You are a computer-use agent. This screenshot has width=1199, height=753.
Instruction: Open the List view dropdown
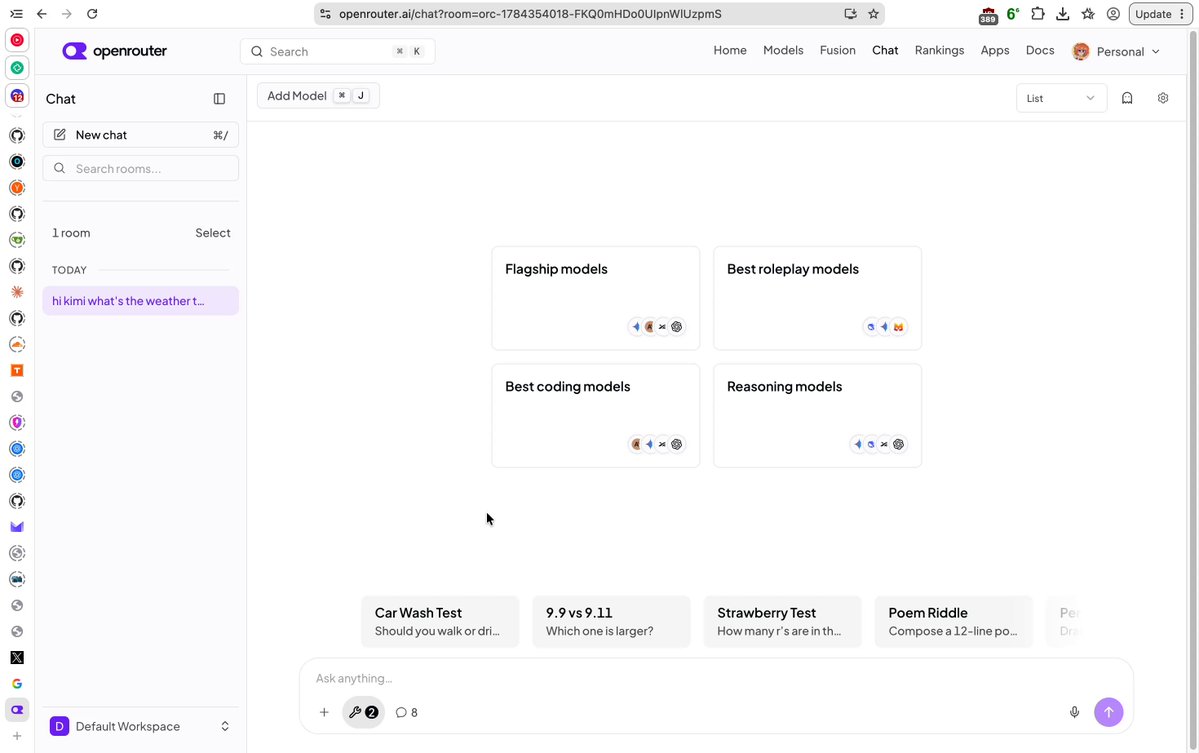[x=1061, y=98]
